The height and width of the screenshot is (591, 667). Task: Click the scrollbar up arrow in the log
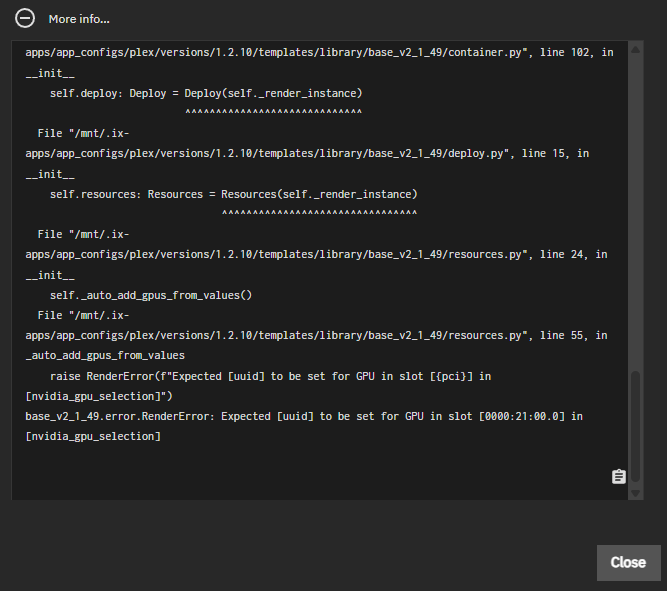636,47
